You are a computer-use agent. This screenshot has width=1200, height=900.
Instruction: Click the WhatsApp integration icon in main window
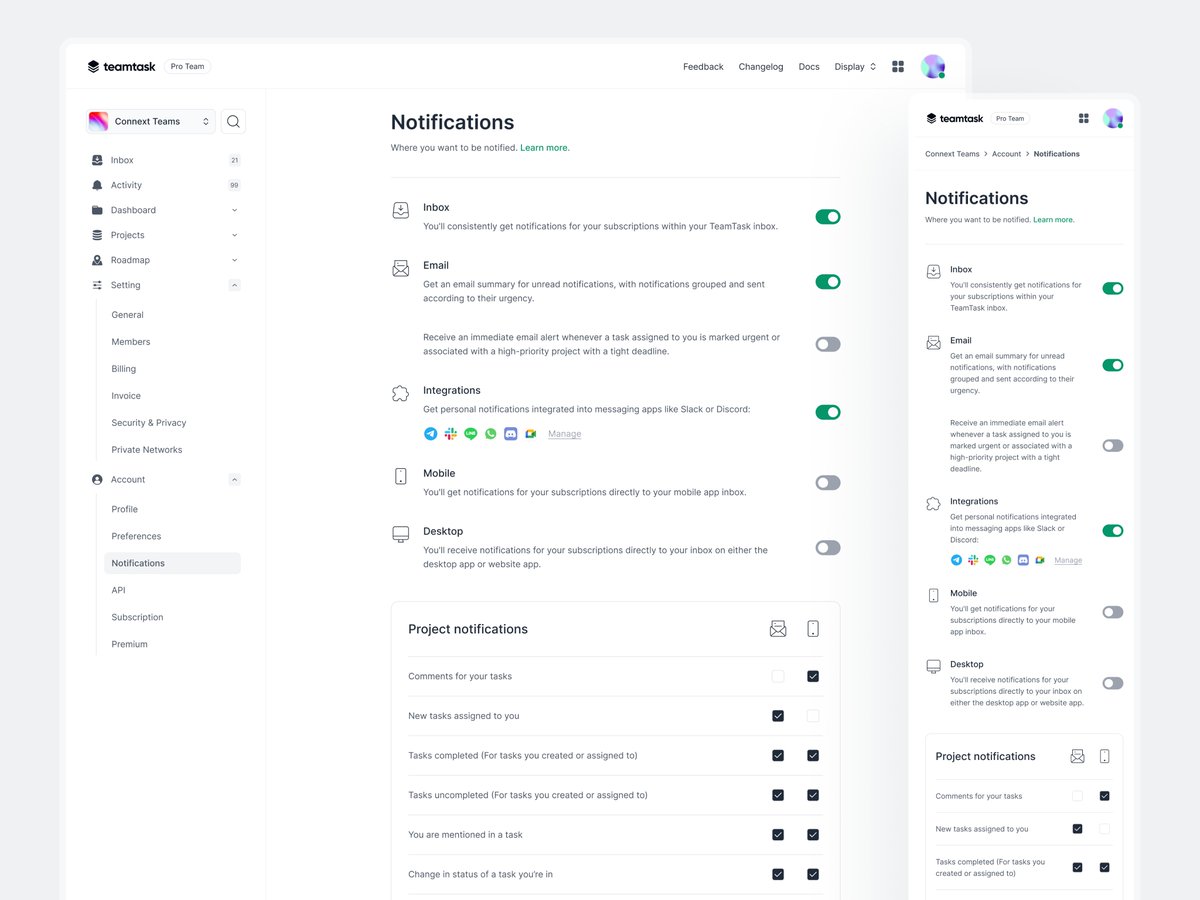coord(491,434)
